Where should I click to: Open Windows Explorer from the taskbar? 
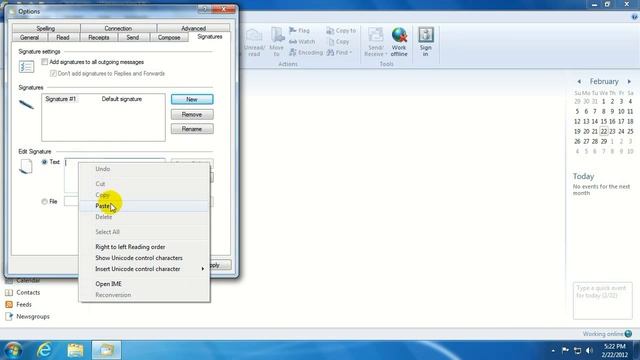point(75,350)
